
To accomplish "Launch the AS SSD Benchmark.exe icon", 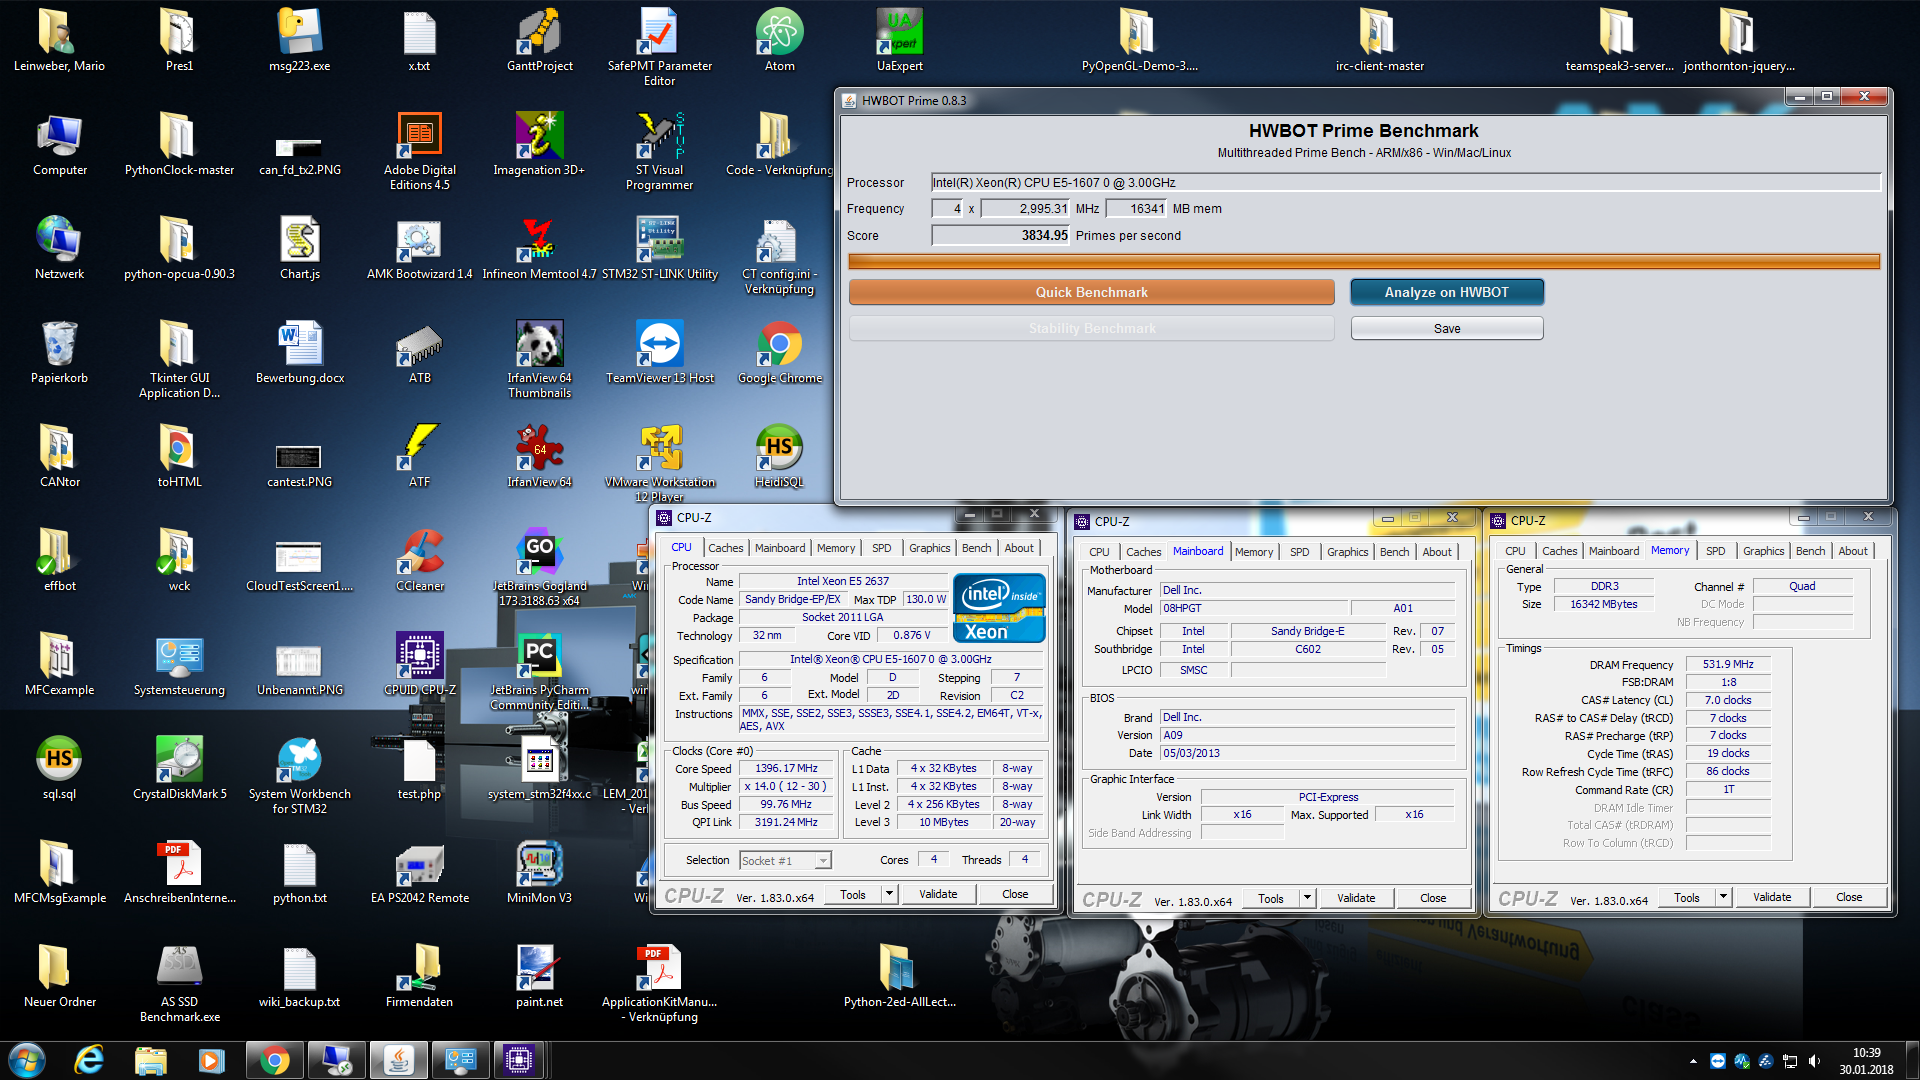I will click(179, 982).
